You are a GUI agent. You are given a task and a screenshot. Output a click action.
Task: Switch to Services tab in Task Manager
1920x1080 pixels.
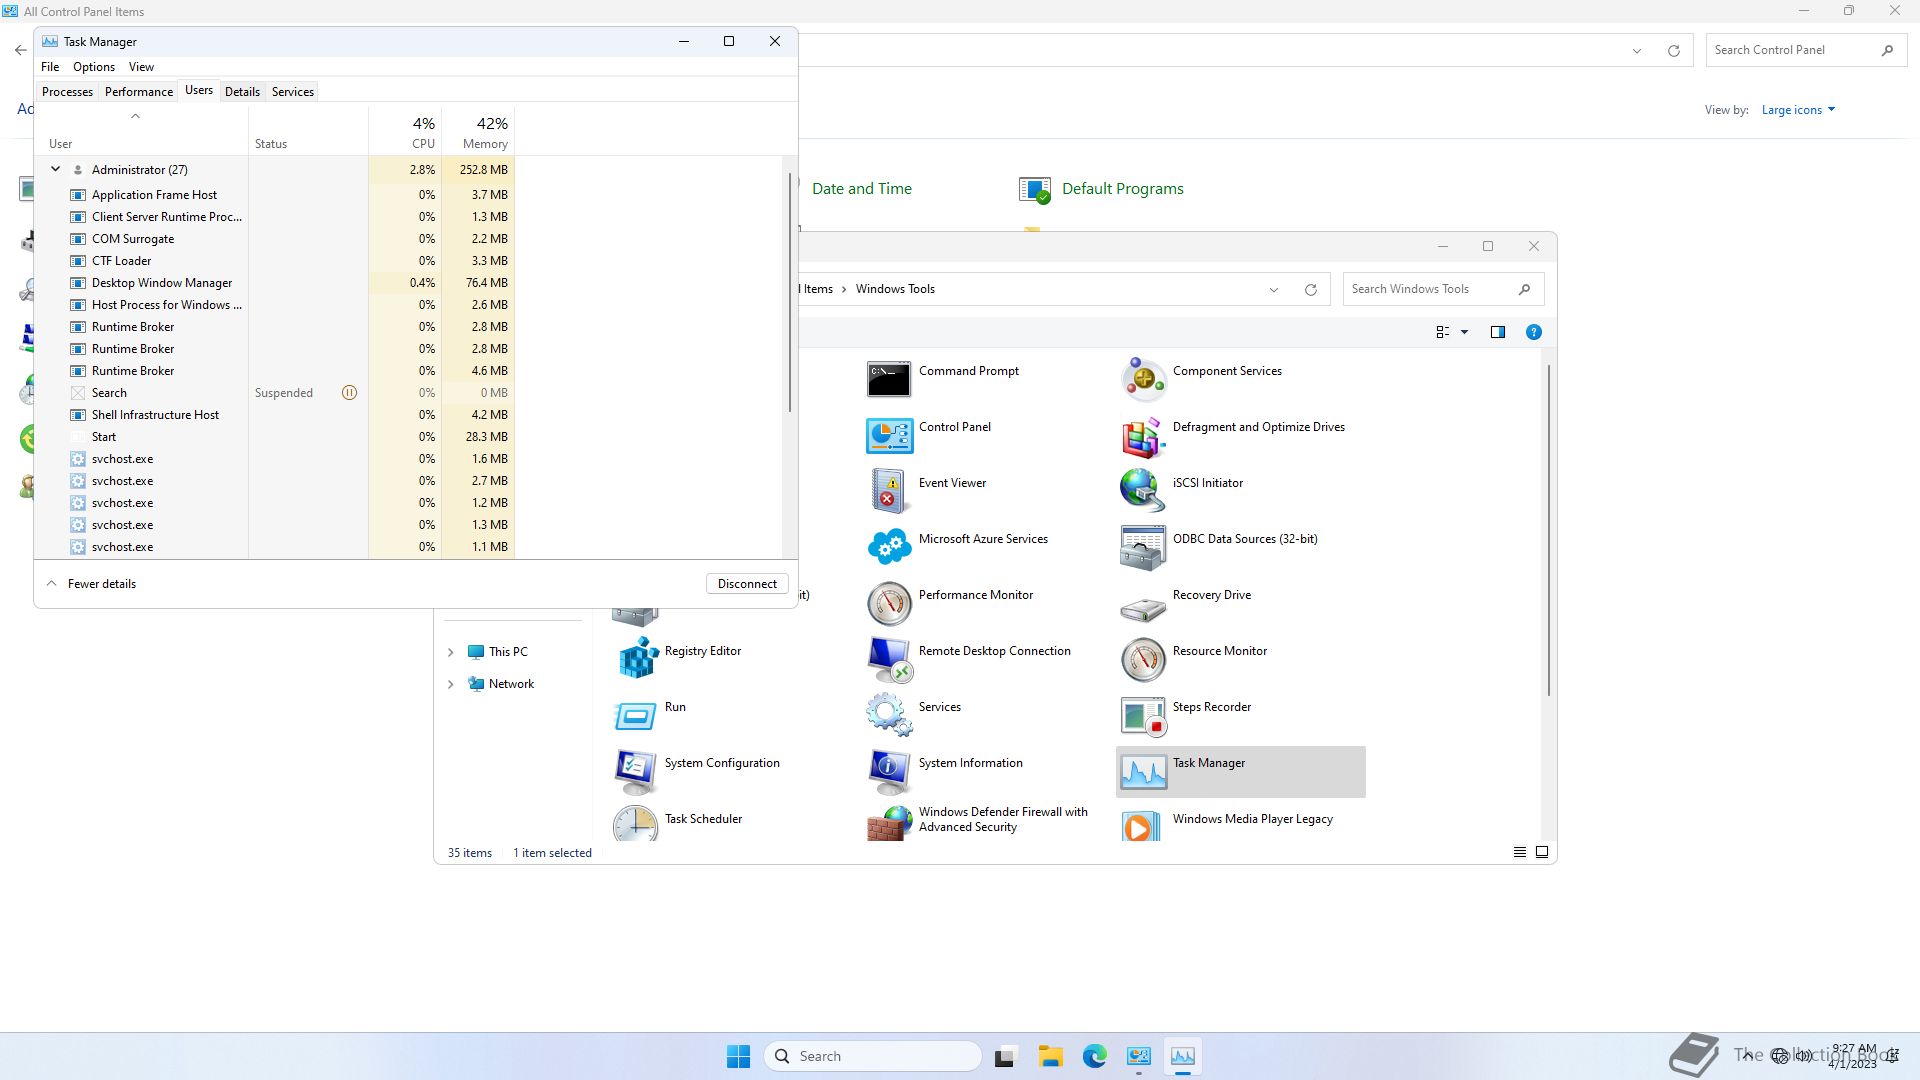(x=293, y=92)
